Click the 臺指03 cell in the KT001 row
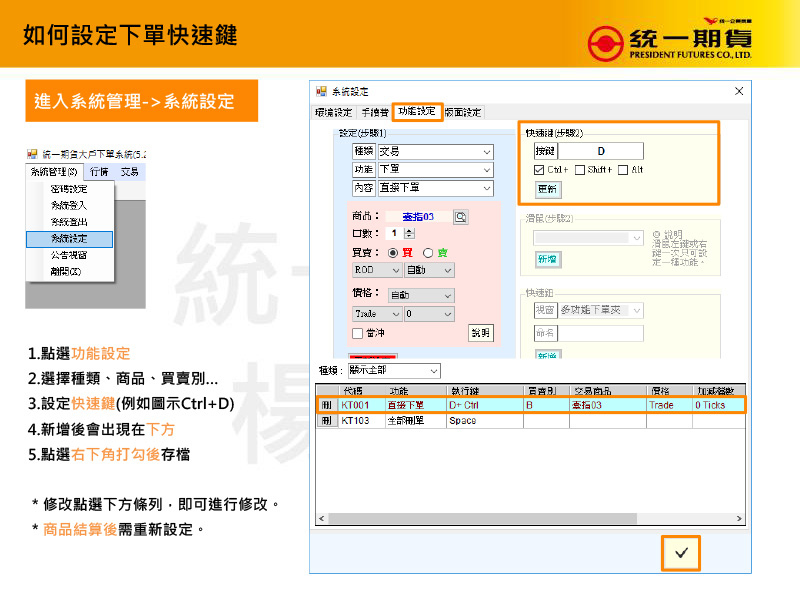Screen dimensions: 800x598 (x=607, y=405)
